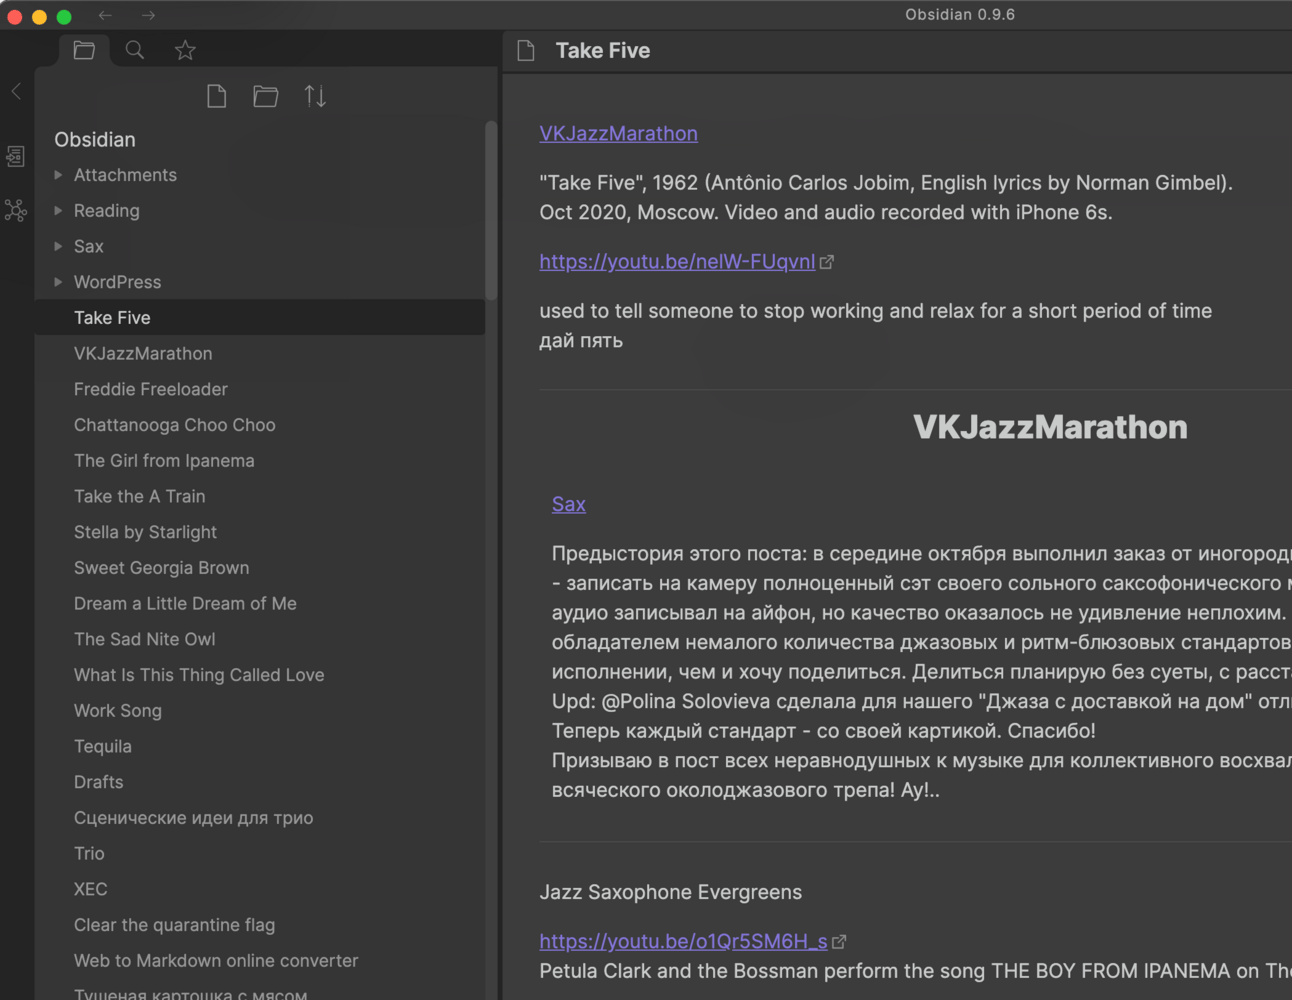Click the Jazz Saxophone Evergreens text
Screen dimensions: 1292x1000
(x=671, y=892)
